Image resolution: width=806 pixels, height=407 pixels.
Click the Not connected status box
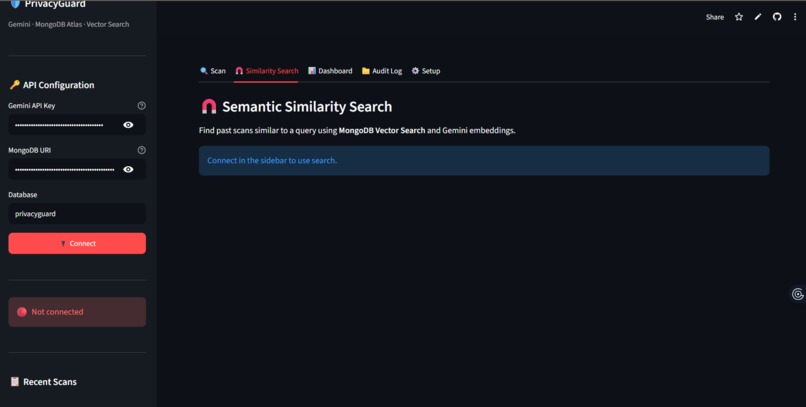(77, 312)
